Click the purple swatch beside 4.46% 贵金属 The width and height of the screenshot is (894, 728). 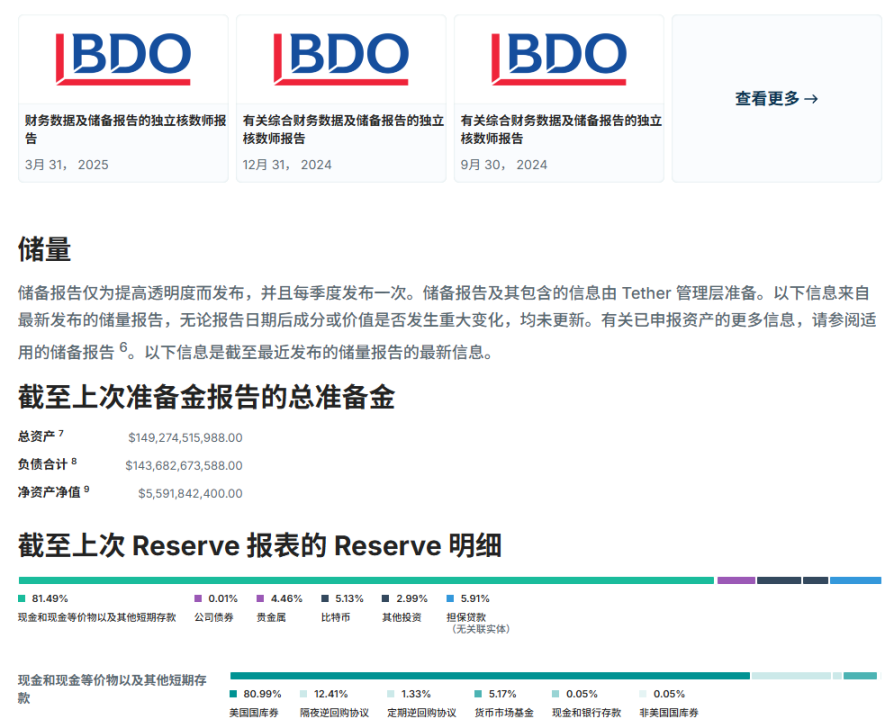pyautogui.click(x=261, y=599)
